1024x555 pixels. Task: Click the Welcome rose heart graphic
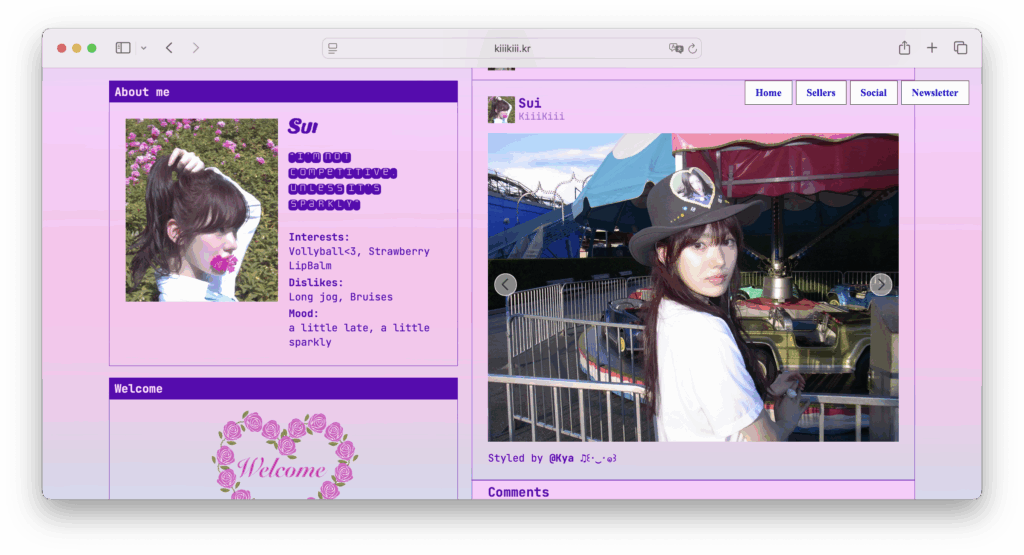tap(284, 456)
